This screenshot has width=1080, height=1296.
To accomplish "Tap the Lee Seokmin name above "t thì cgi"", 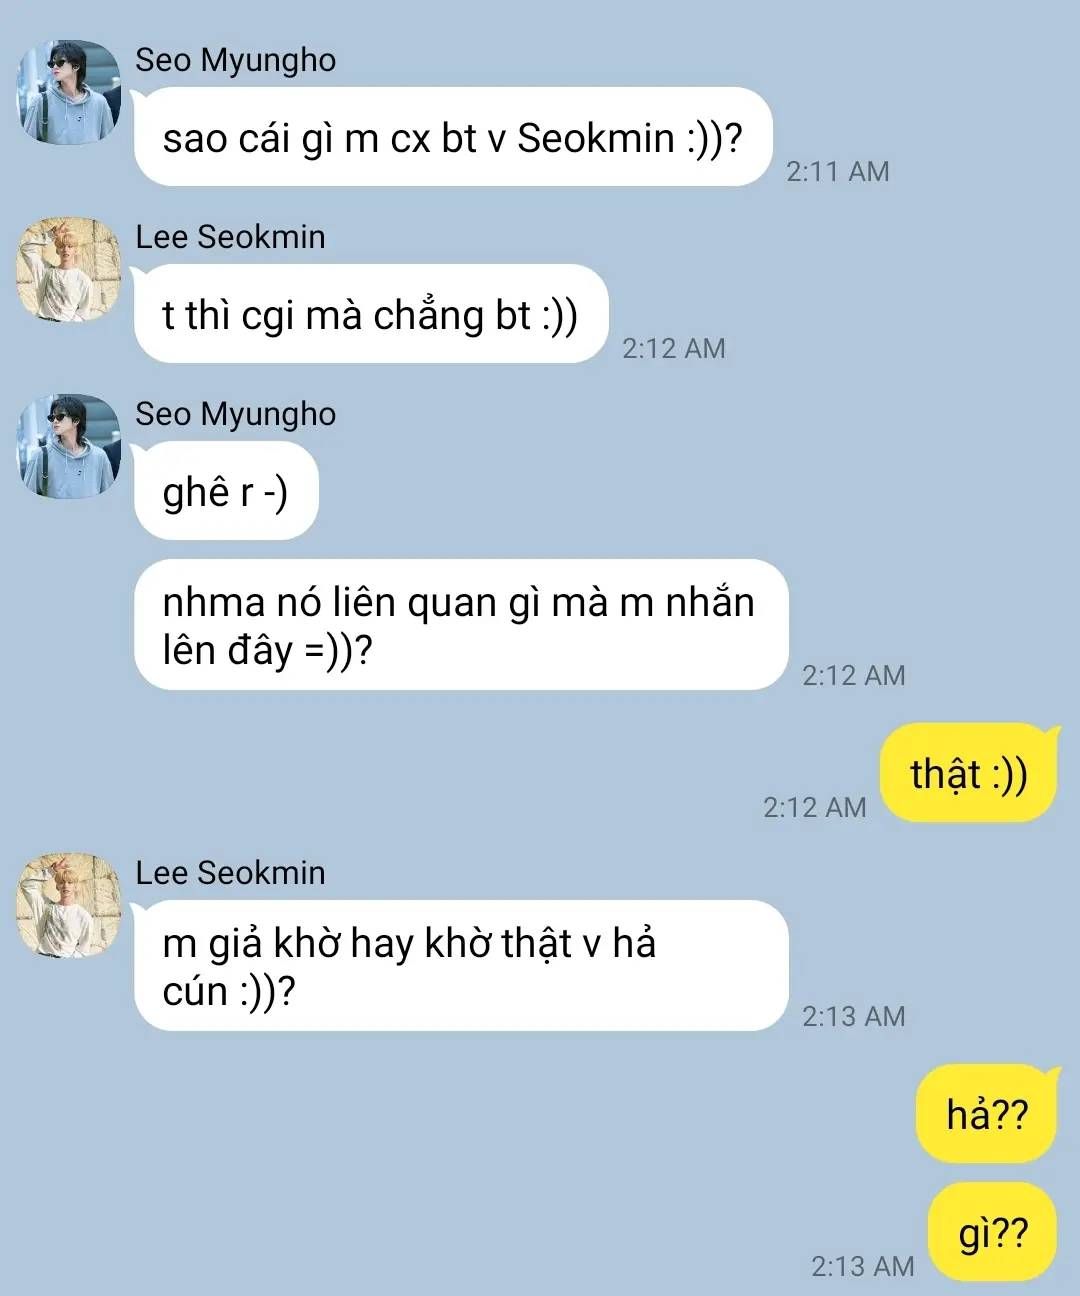I will [230, 237].
